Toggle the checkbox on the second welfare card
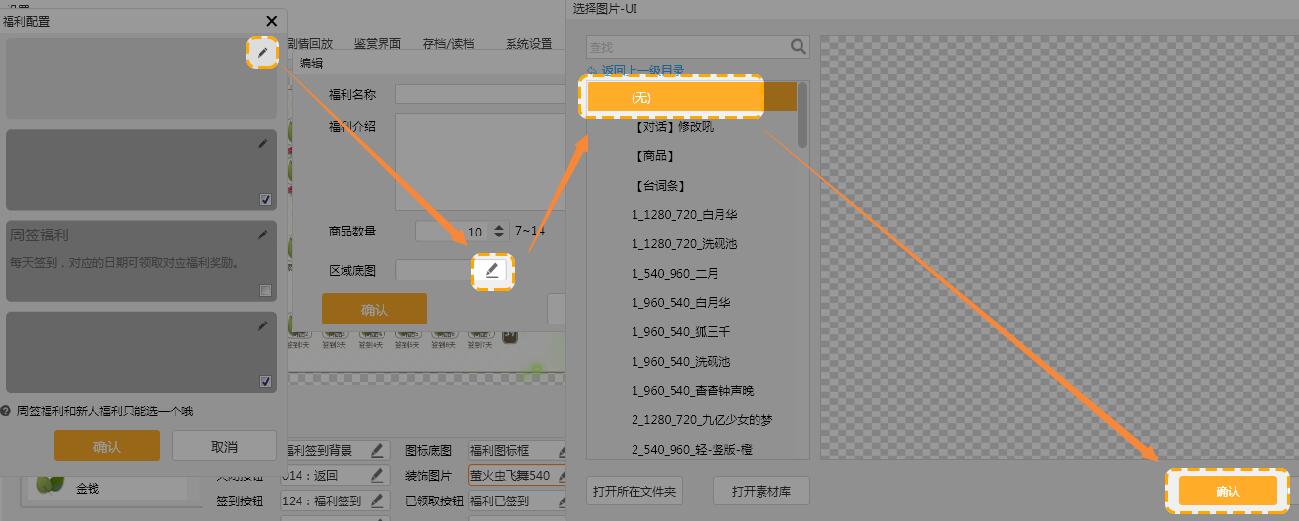The width and height of the screenshot is (1299, 521). pos(265,200)
